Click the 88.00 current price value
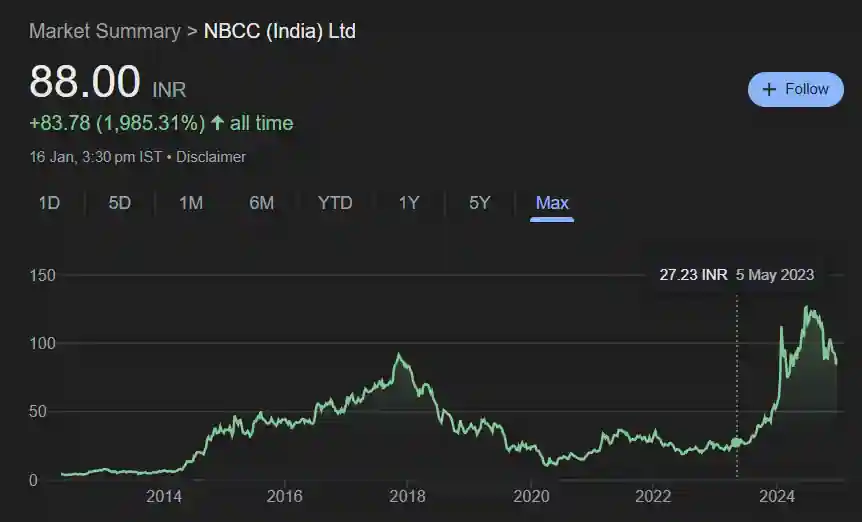The width and height of the screenshot is (862, 522). pos(85,81)
